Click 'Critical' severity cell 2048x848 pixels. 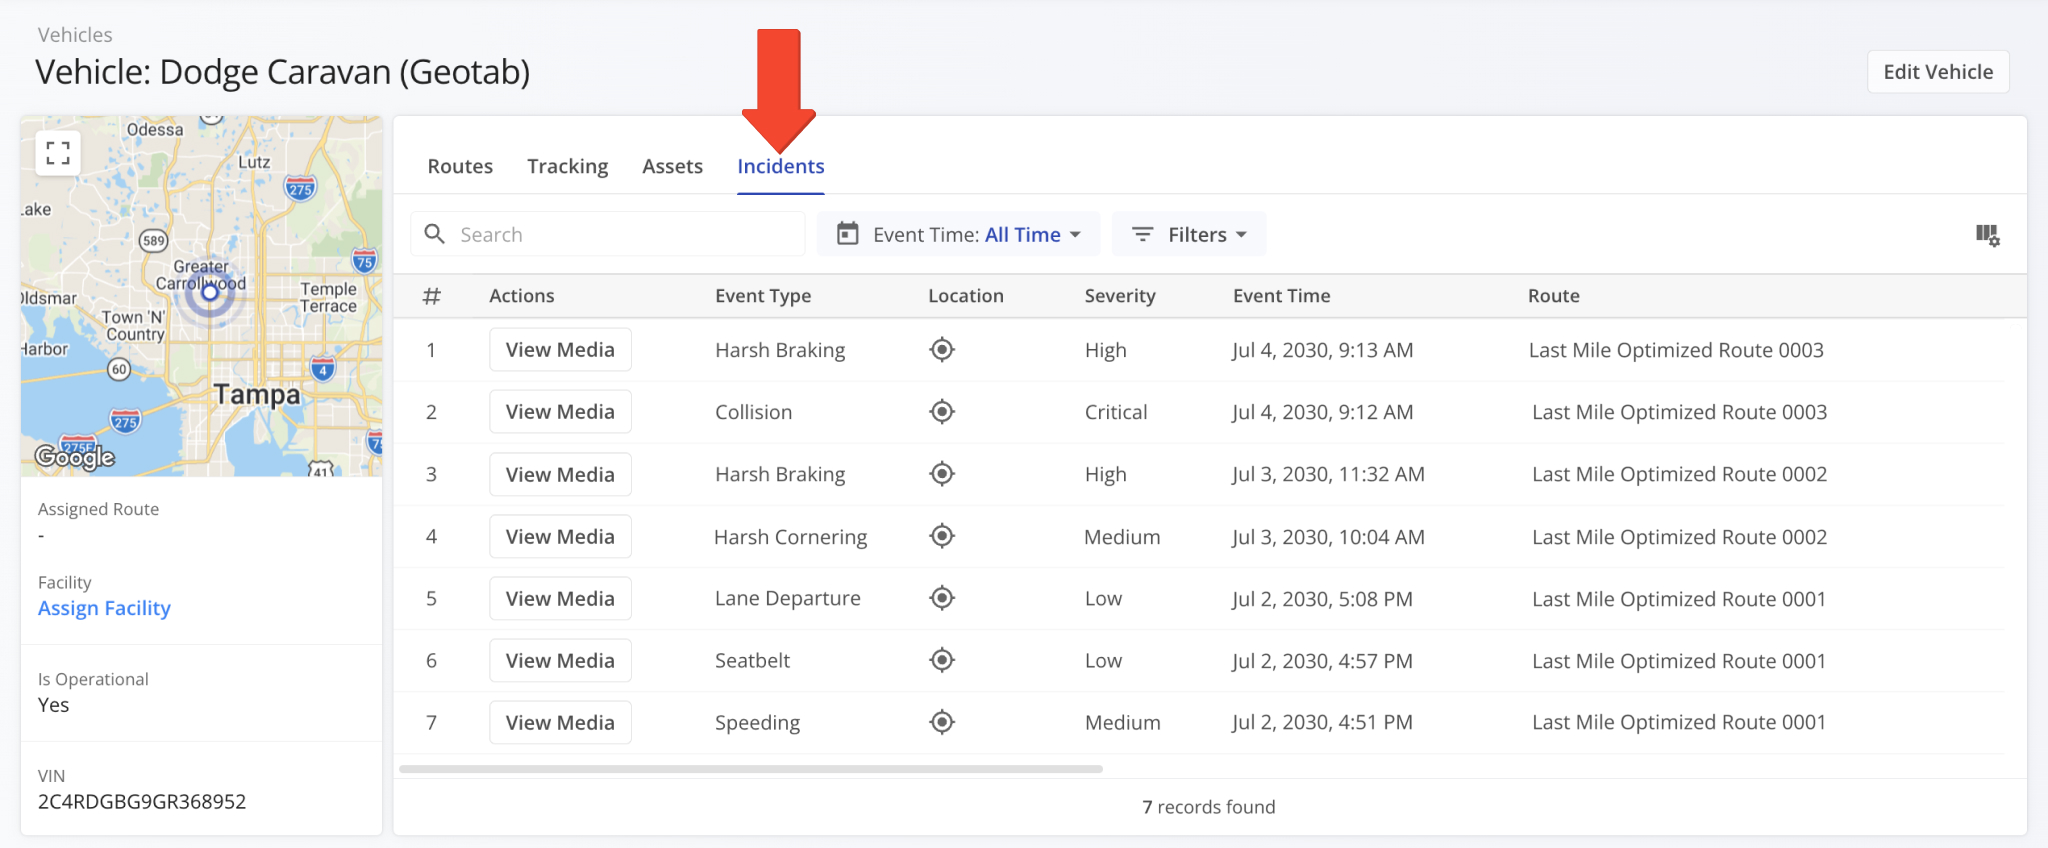1116,412
